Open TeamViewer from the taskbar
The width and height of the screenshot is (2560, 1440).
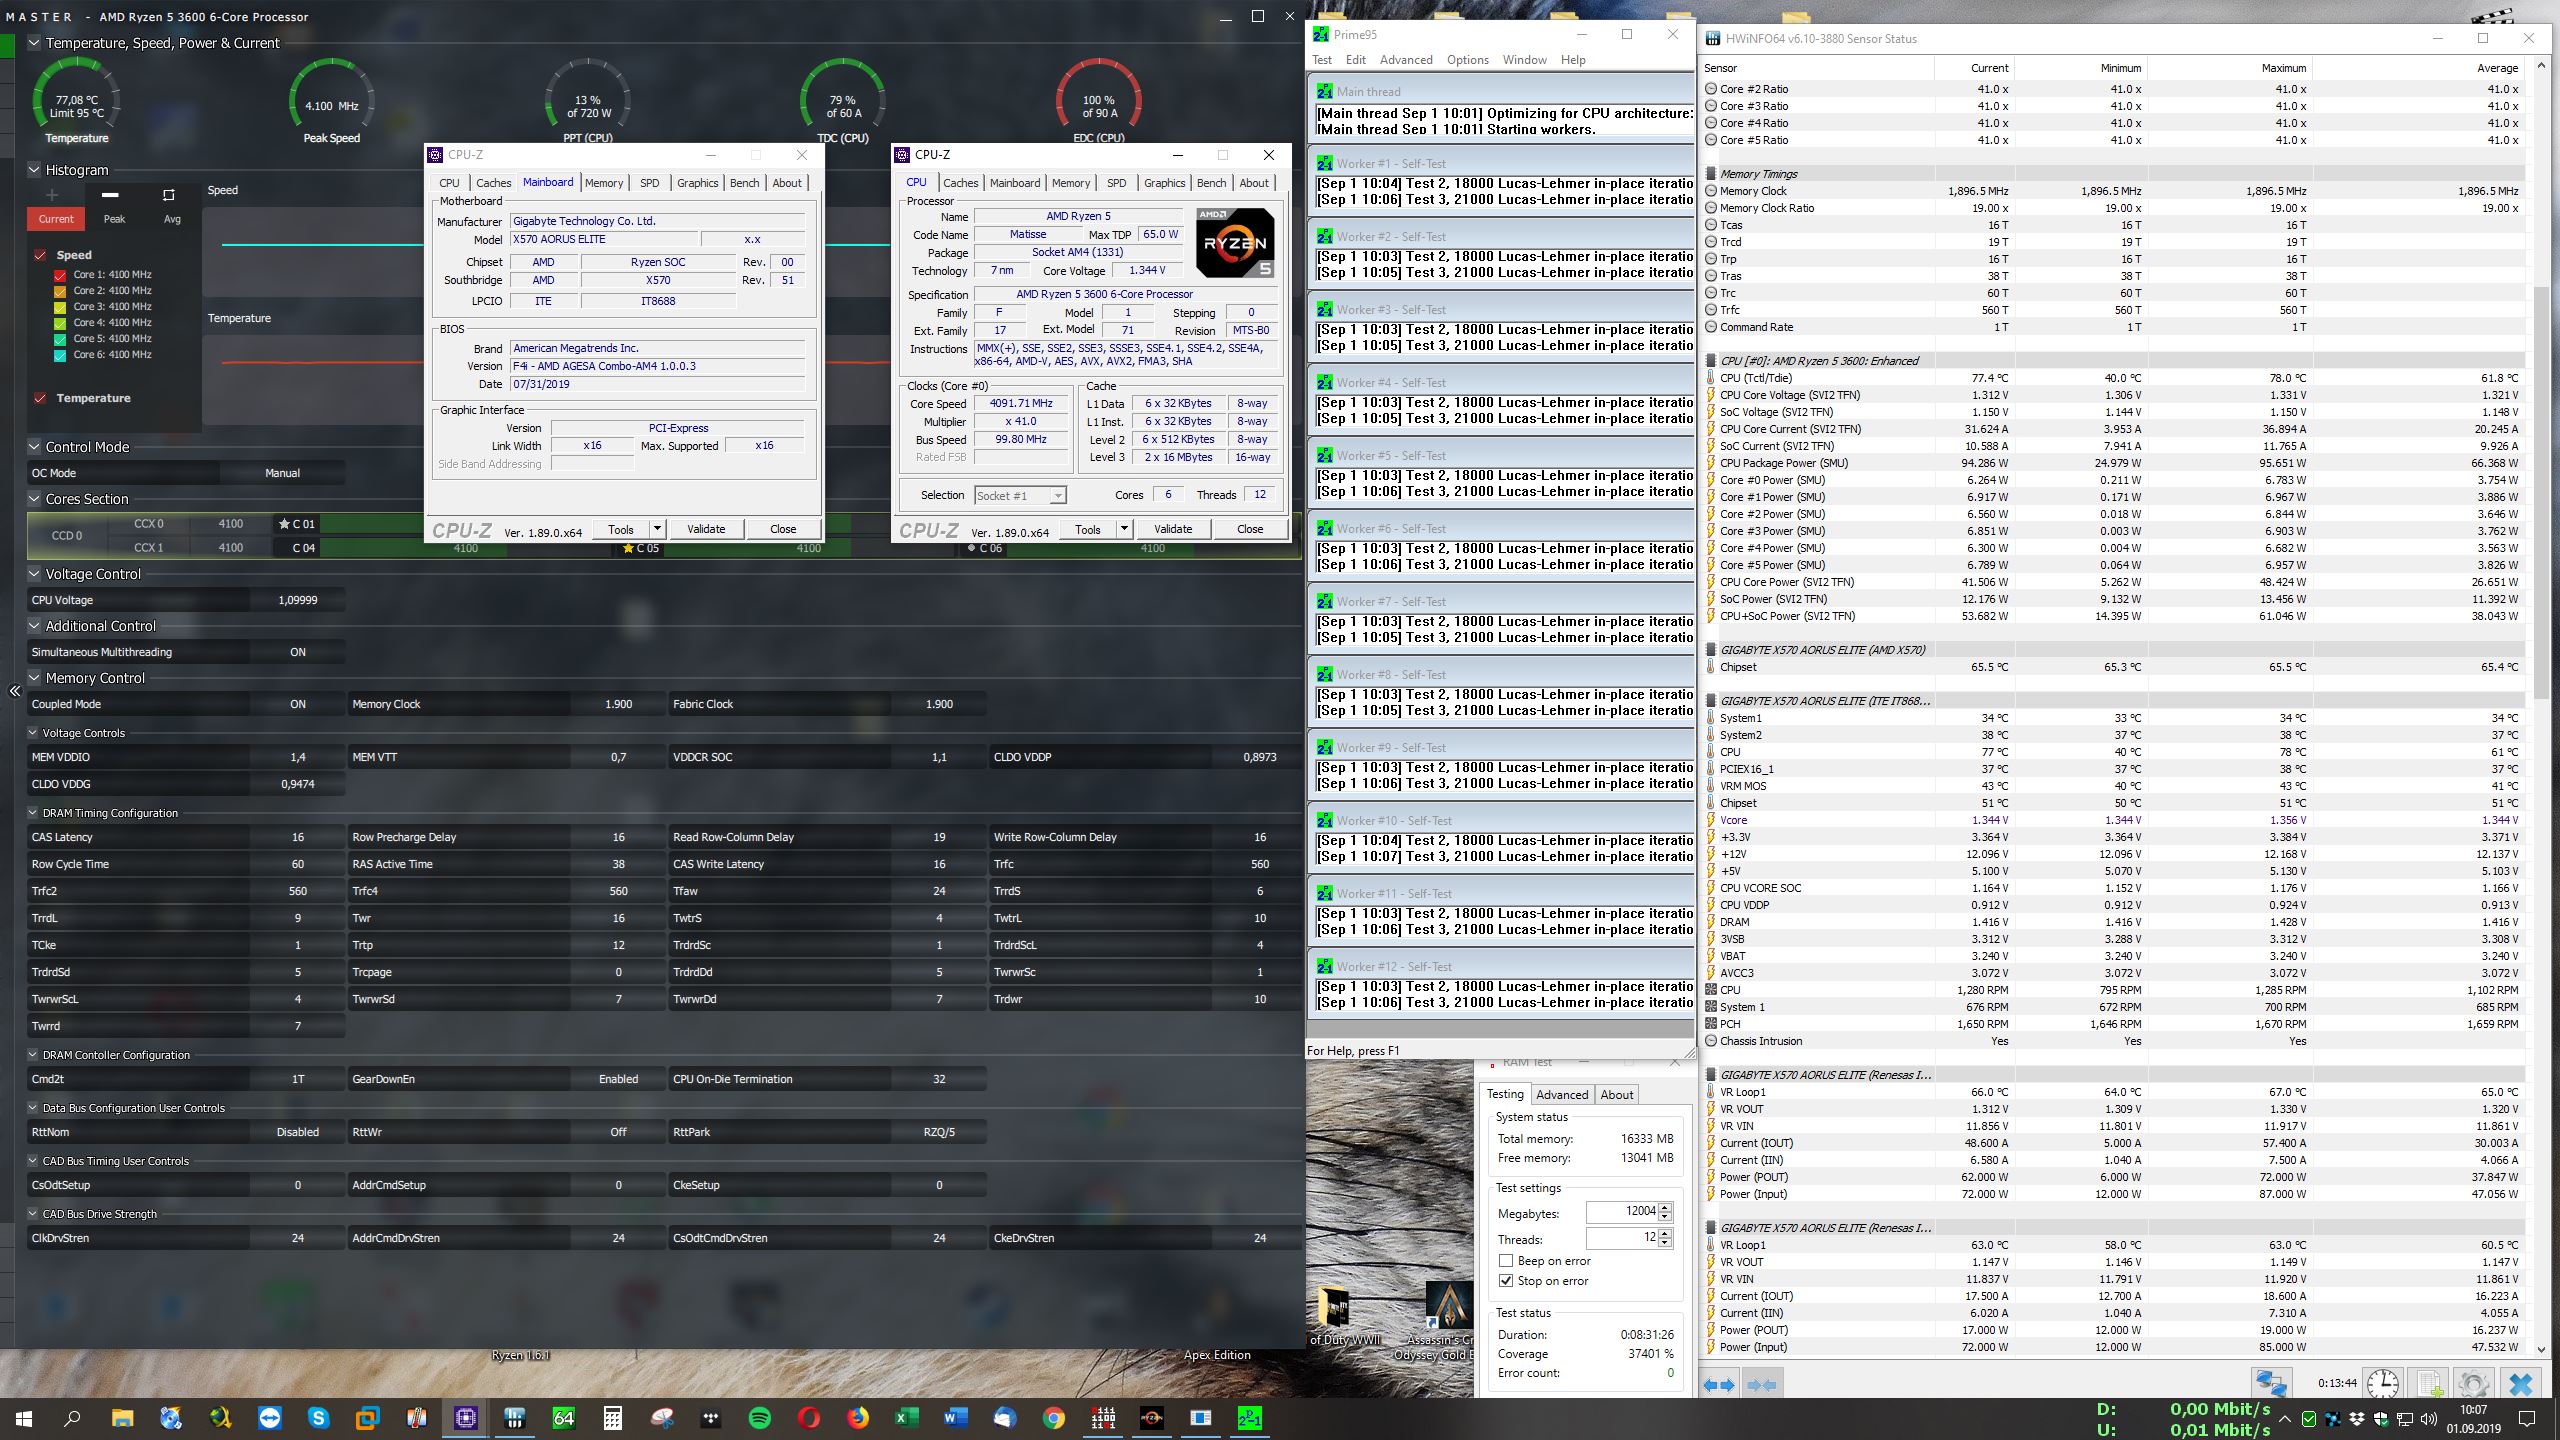click(269, 1417)
